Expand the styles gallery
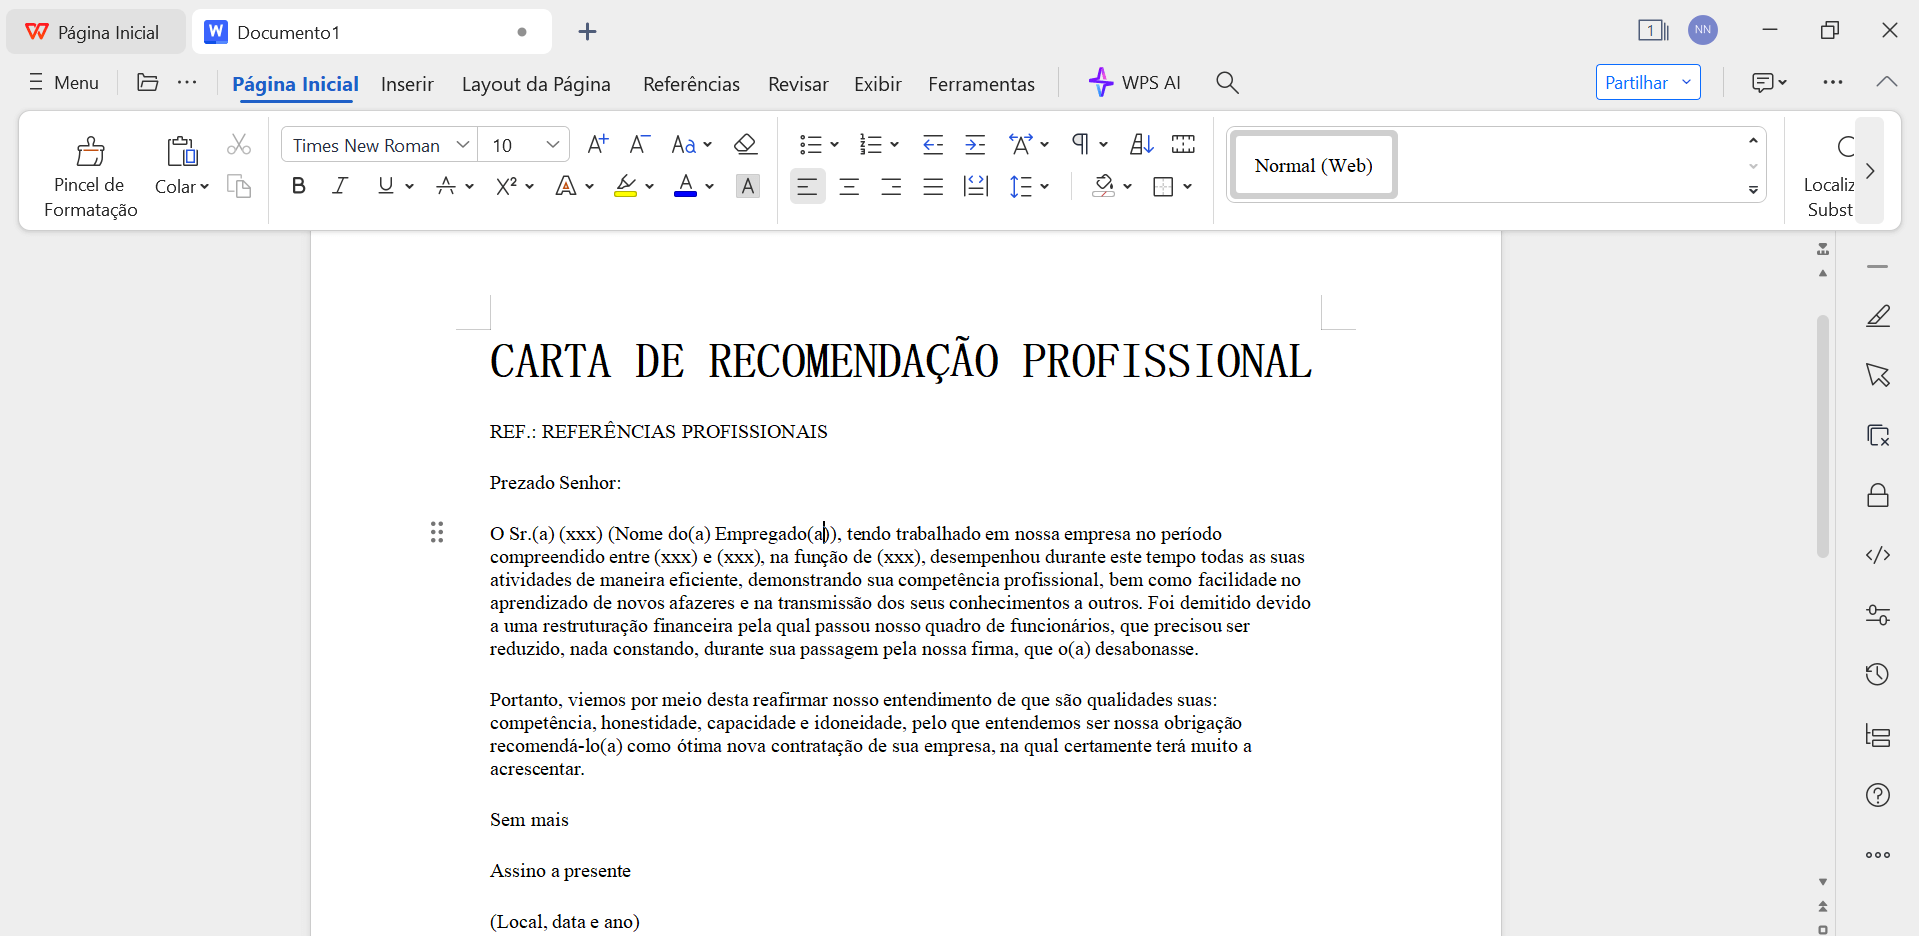The height and width of the screenshot is (936, 1919). click(1753, 189)
